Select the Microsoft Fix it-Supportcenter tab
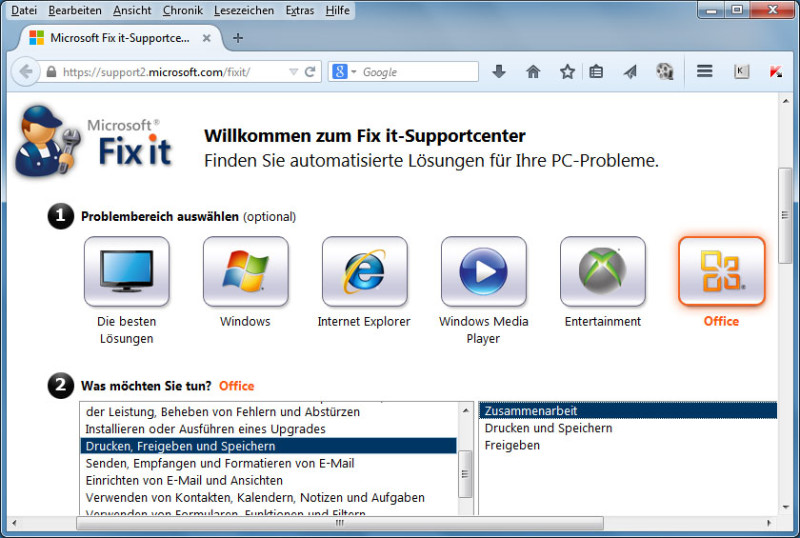 [120, 38]
